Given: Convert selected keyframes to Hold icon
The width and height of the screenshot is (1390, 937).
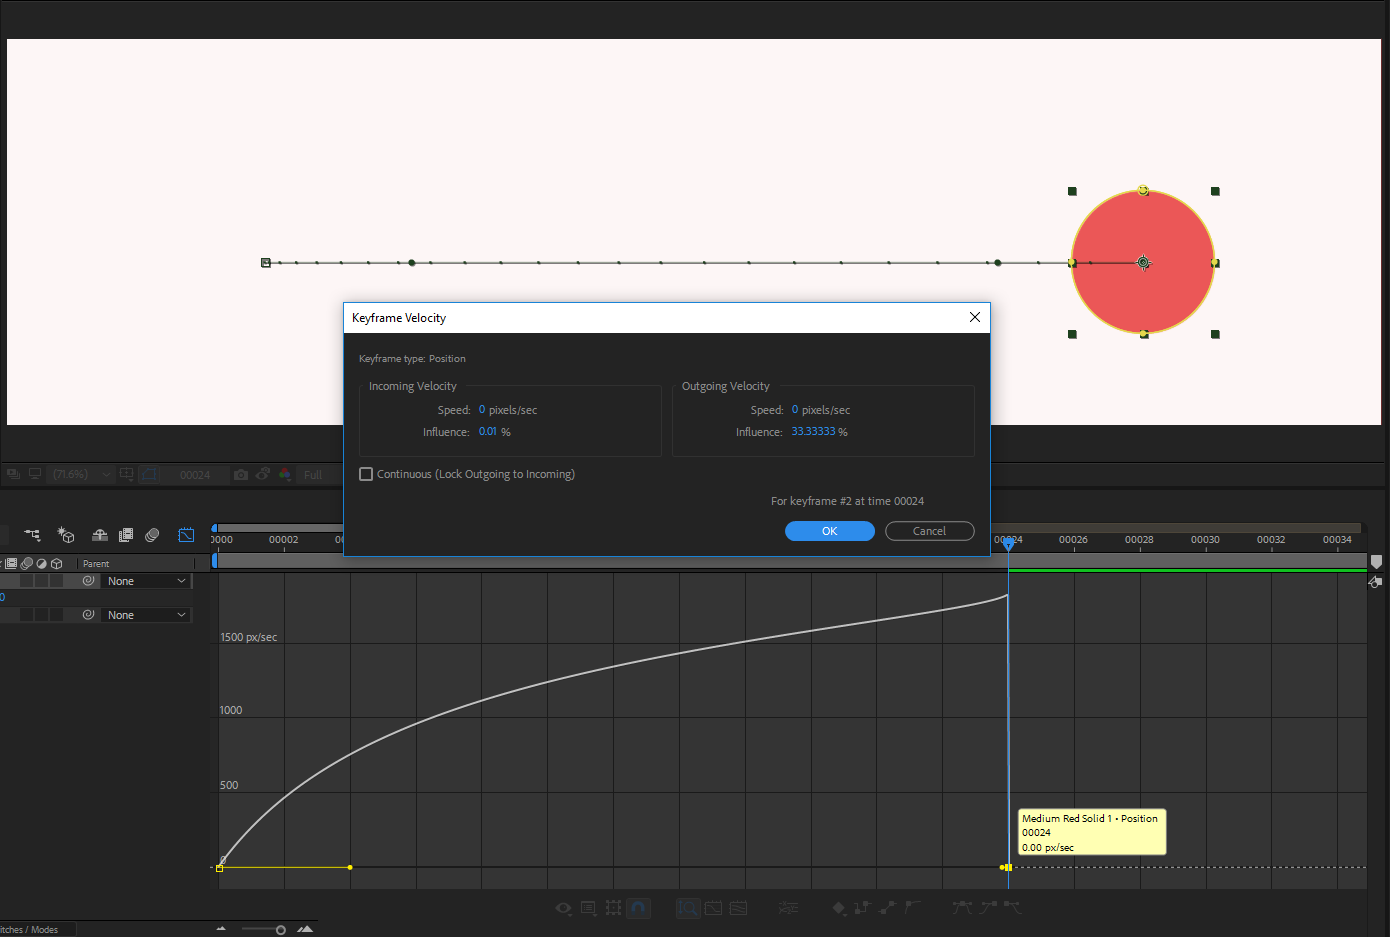Looking at the screenshot, I should point(862,908).
